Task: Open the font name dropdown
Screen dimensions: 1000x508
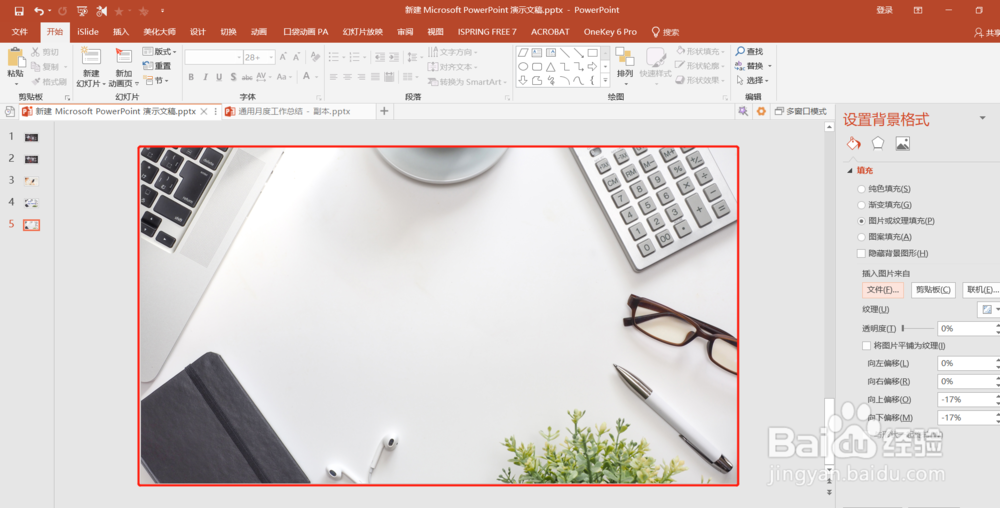Action: (x=239, y=57)
